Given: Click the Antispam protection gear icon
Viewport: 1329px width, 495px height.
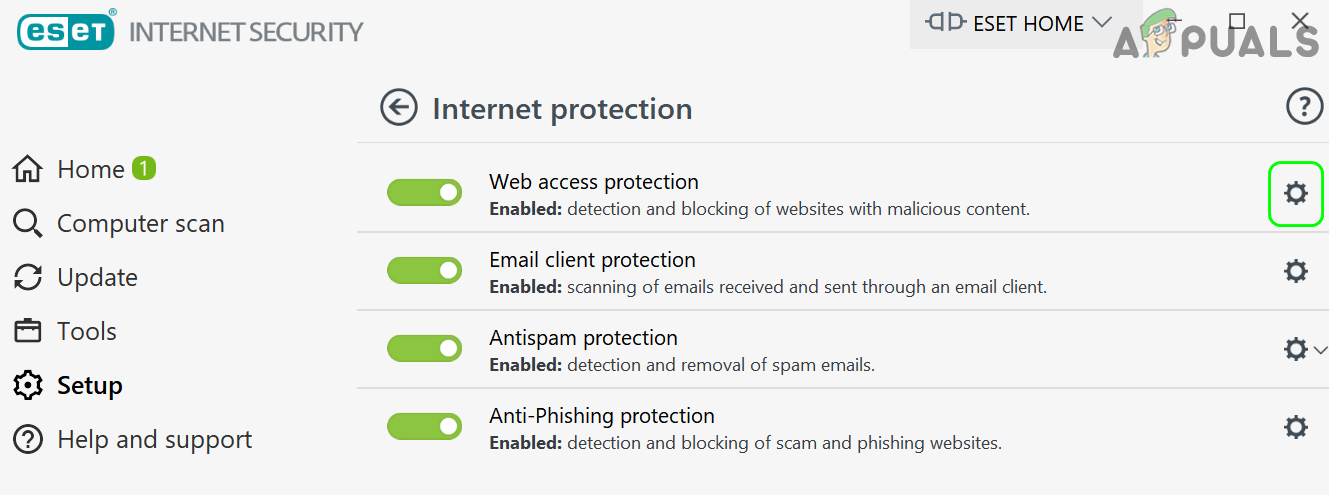Looking at the screenshot, I should tap(1295, 349).
